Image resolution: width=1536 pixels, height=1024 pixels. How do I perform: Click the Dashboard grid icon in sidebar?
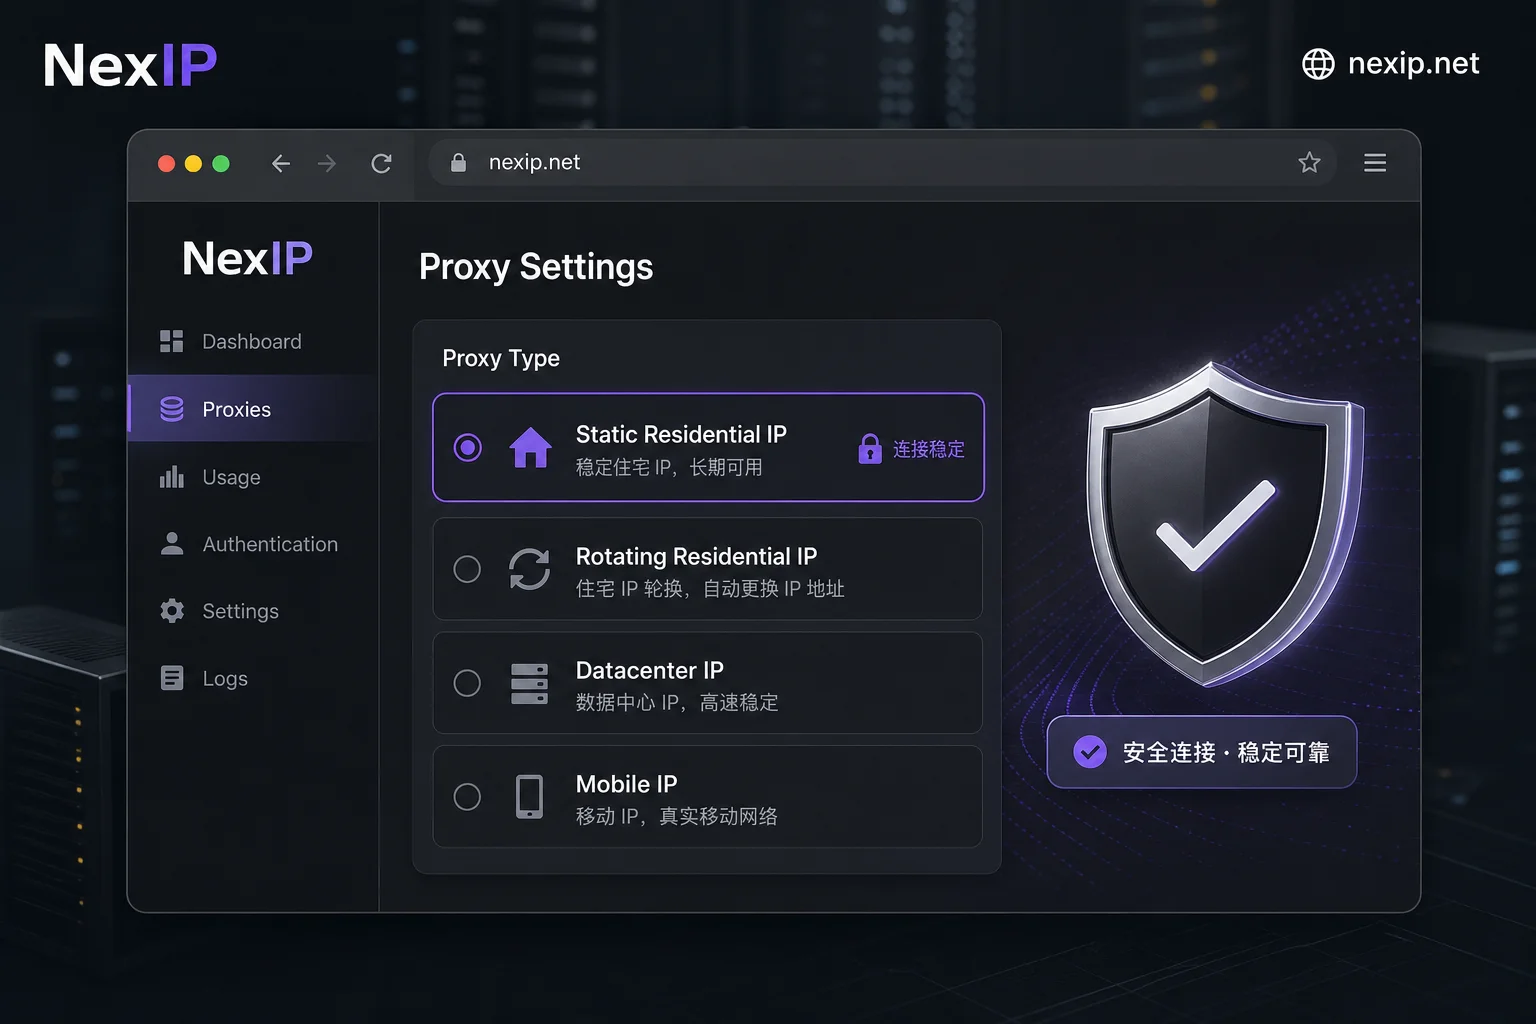coord(172,341)
